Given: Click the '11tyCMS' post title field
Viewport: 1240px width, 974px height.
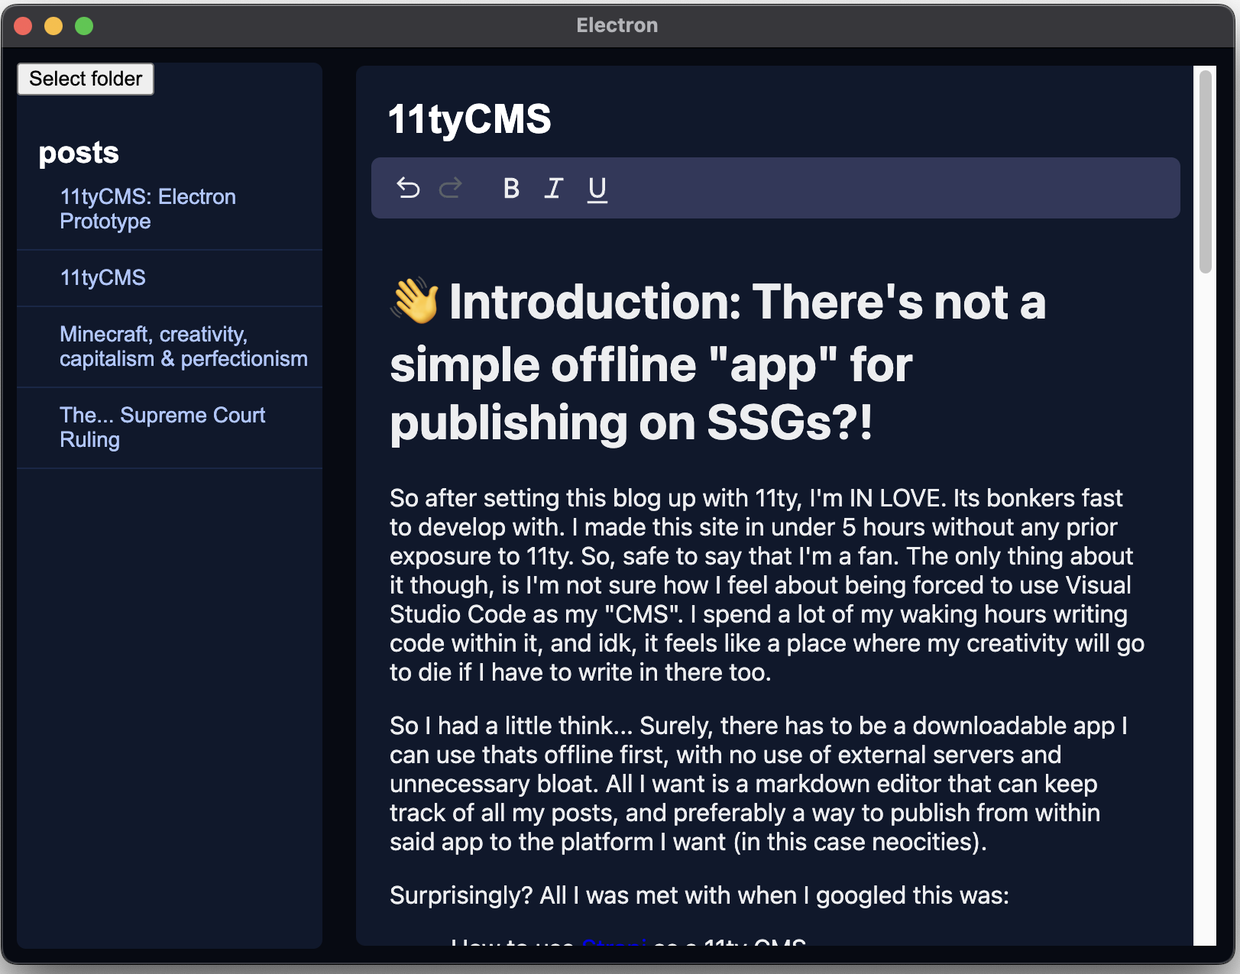Looking at the screenshot, I should [x=469, y=119].
